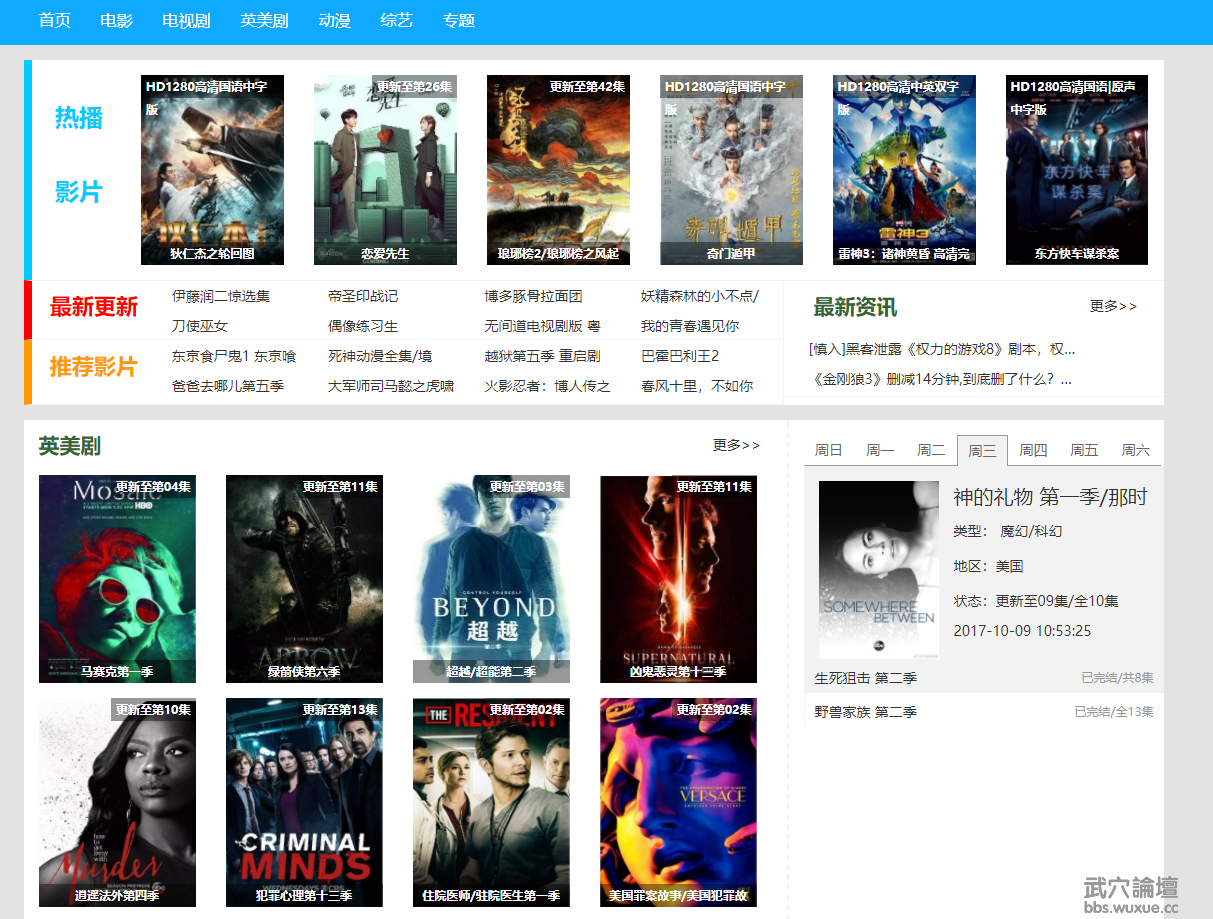1213x919 pixels.
Task: Open the 妖精森林的小不点 link
Action: tap(700, 296)
